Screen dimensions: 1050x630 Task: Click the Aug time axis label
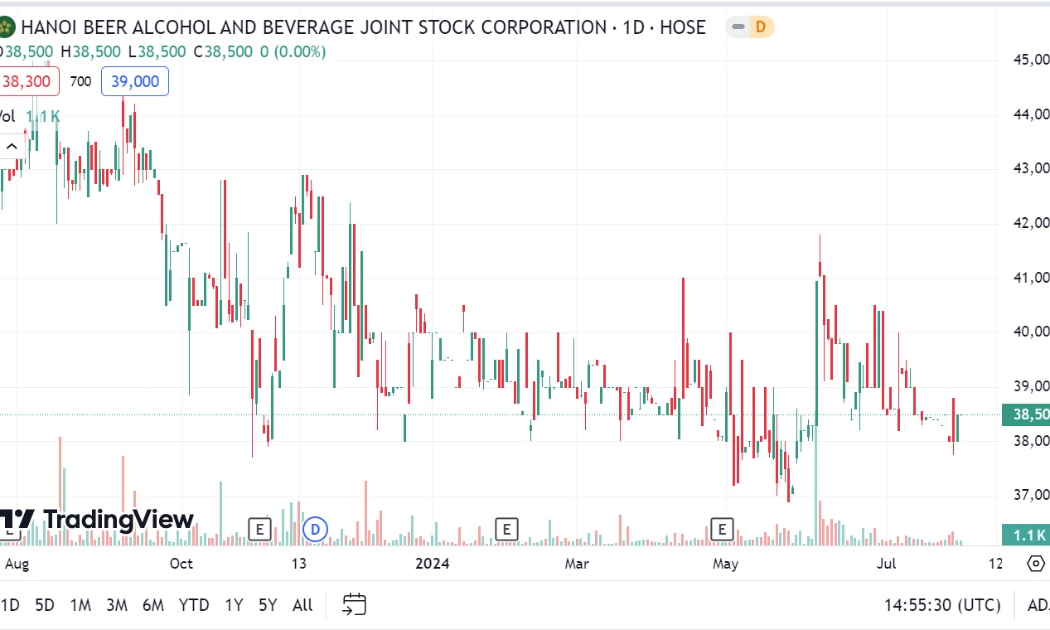click(x=17, y=564)
